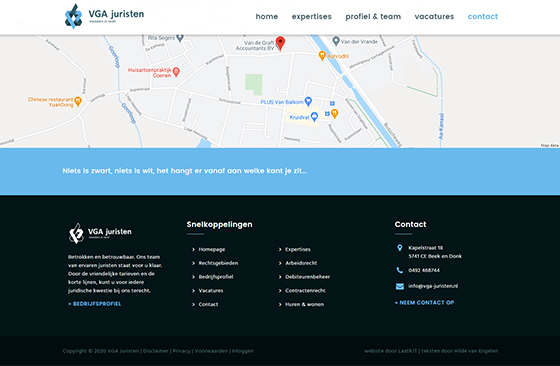Open the Arbeidsrecht link
This screenshot has width=560, height=366.
point(301,263)
